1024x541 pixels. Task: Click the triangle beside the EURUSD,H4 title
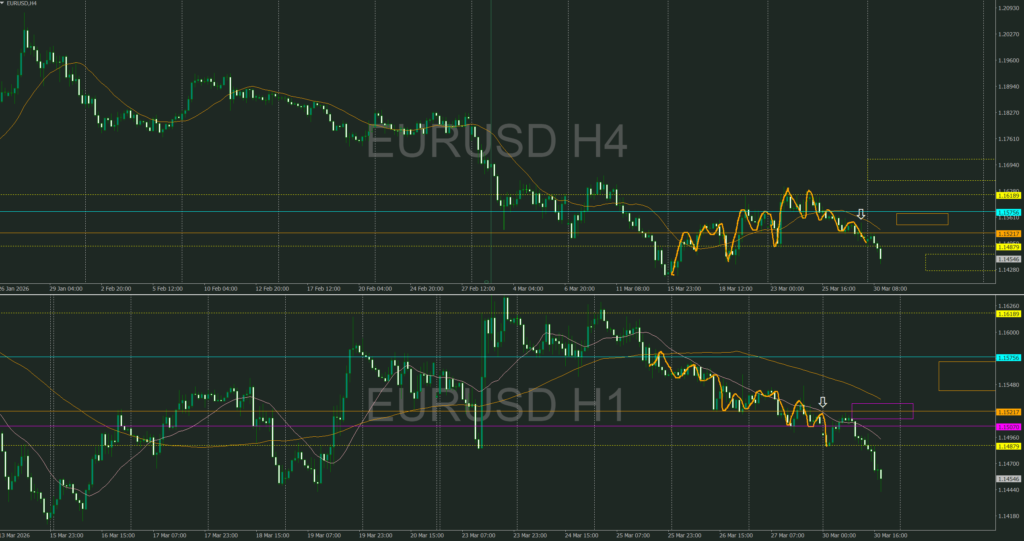pos(3,4)
